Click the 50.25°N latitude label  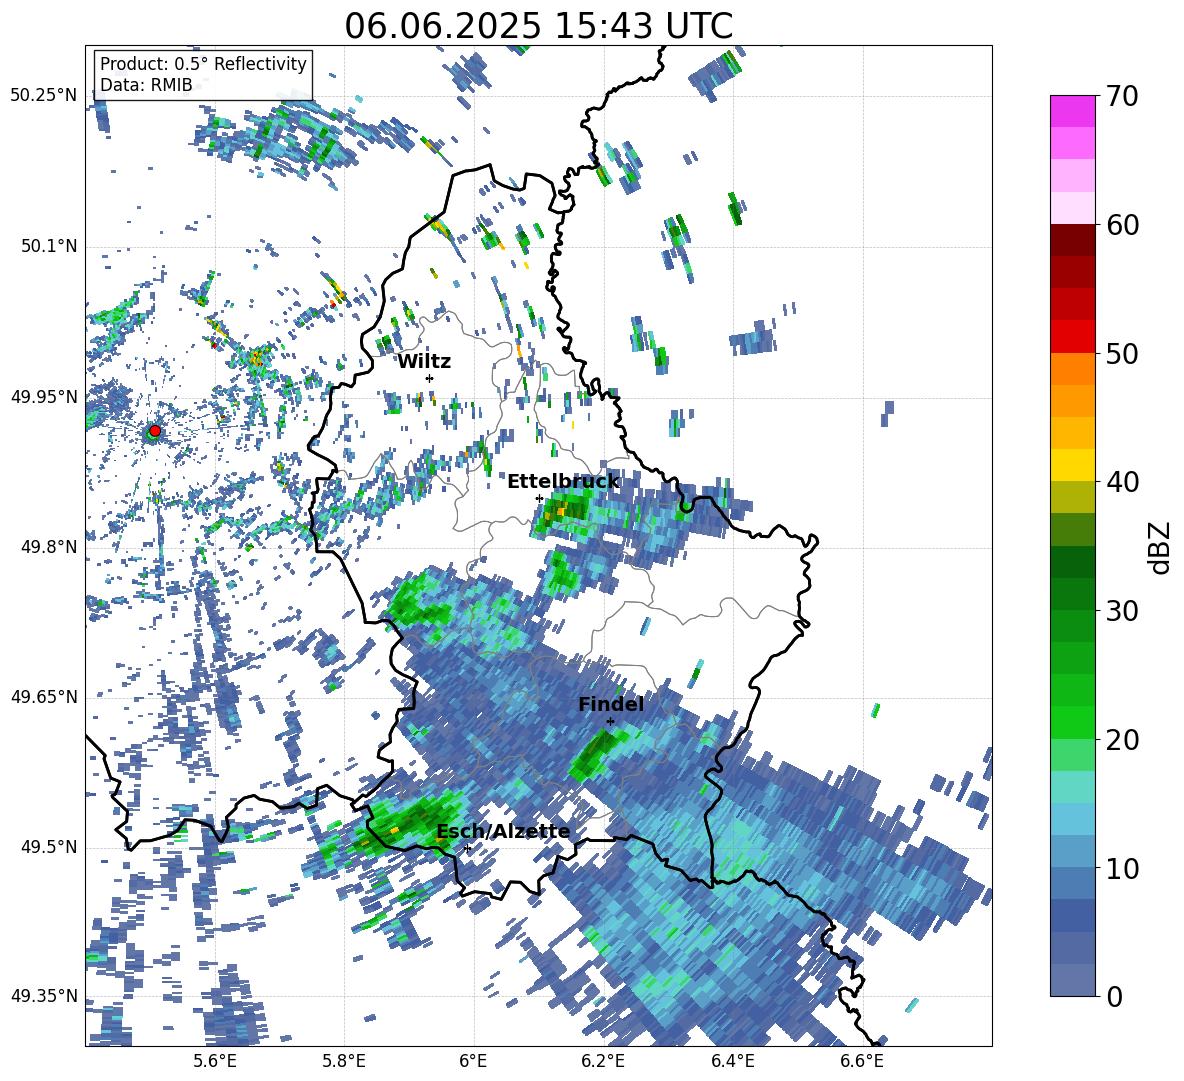click(x=43, y=96)
